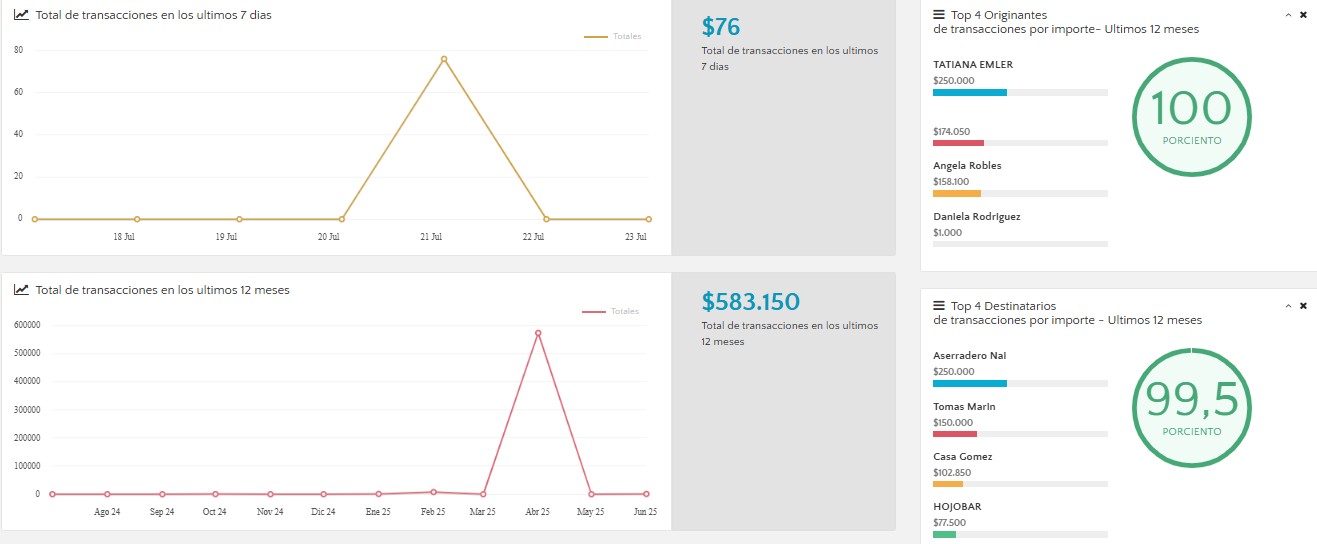The image size is (1317, 544).
Task: Click the Feb 25 data point on pink line
Action: pyautogui.click(x=433, y=492)
